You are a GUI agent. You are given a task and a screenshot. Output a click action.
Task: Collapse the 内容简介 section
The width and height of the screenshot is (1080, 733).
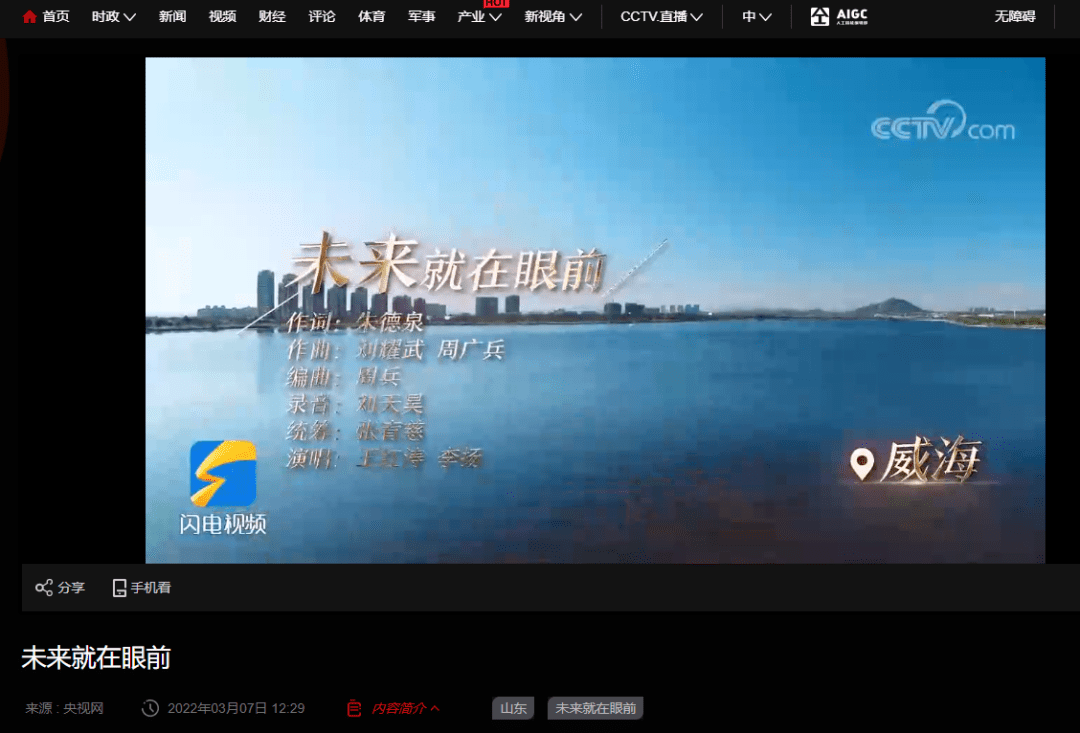pyautogui.click(x=406, y=708)
